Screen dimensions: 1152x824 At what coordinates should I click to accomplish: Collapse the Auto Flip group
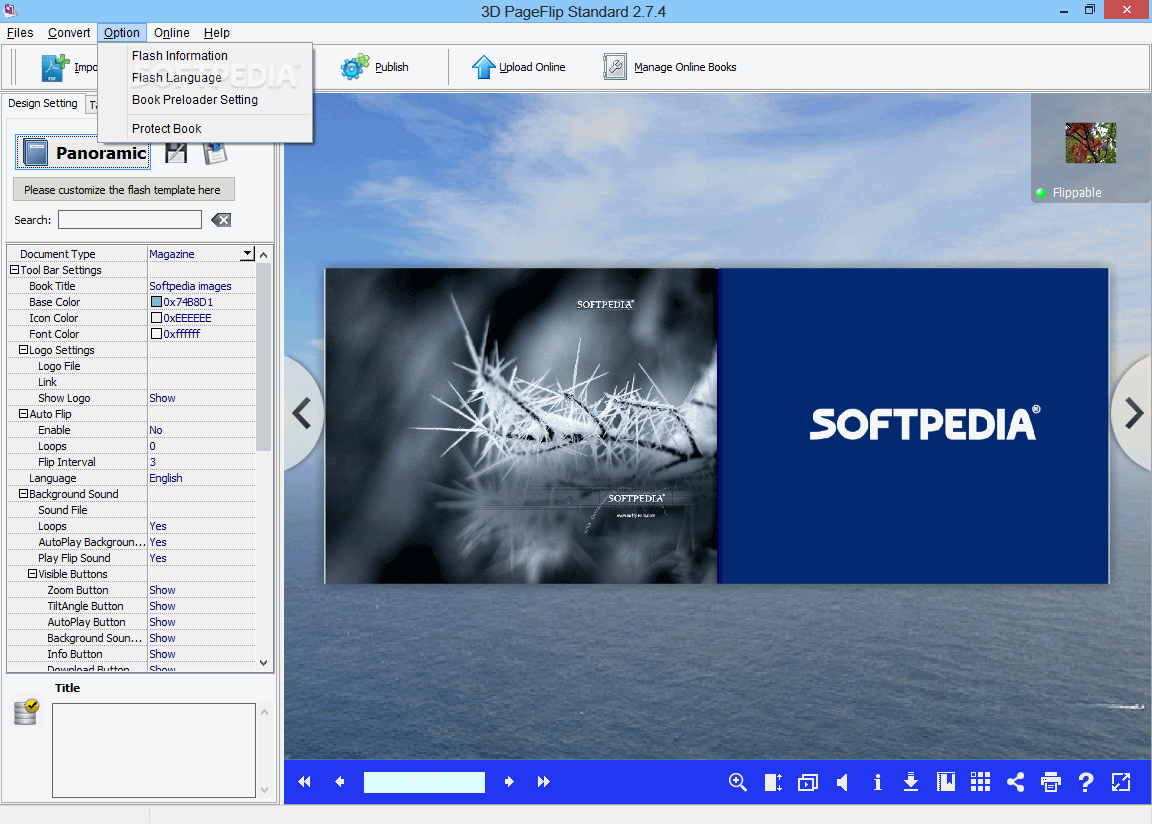pyautogui.click(x=24, y=414)
